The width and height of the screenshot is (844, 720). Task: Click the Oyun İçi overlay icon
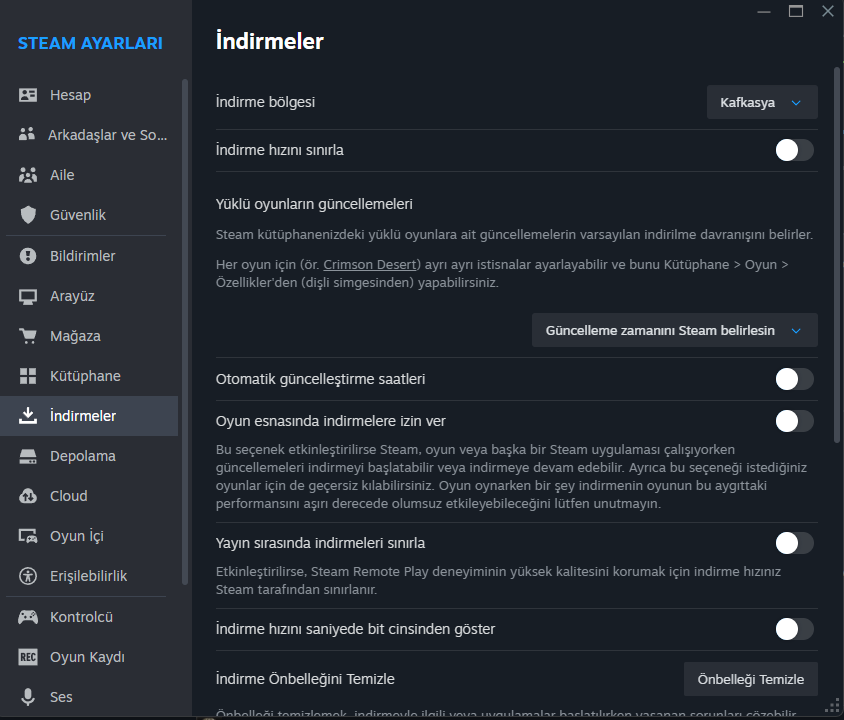click(28, 536)
